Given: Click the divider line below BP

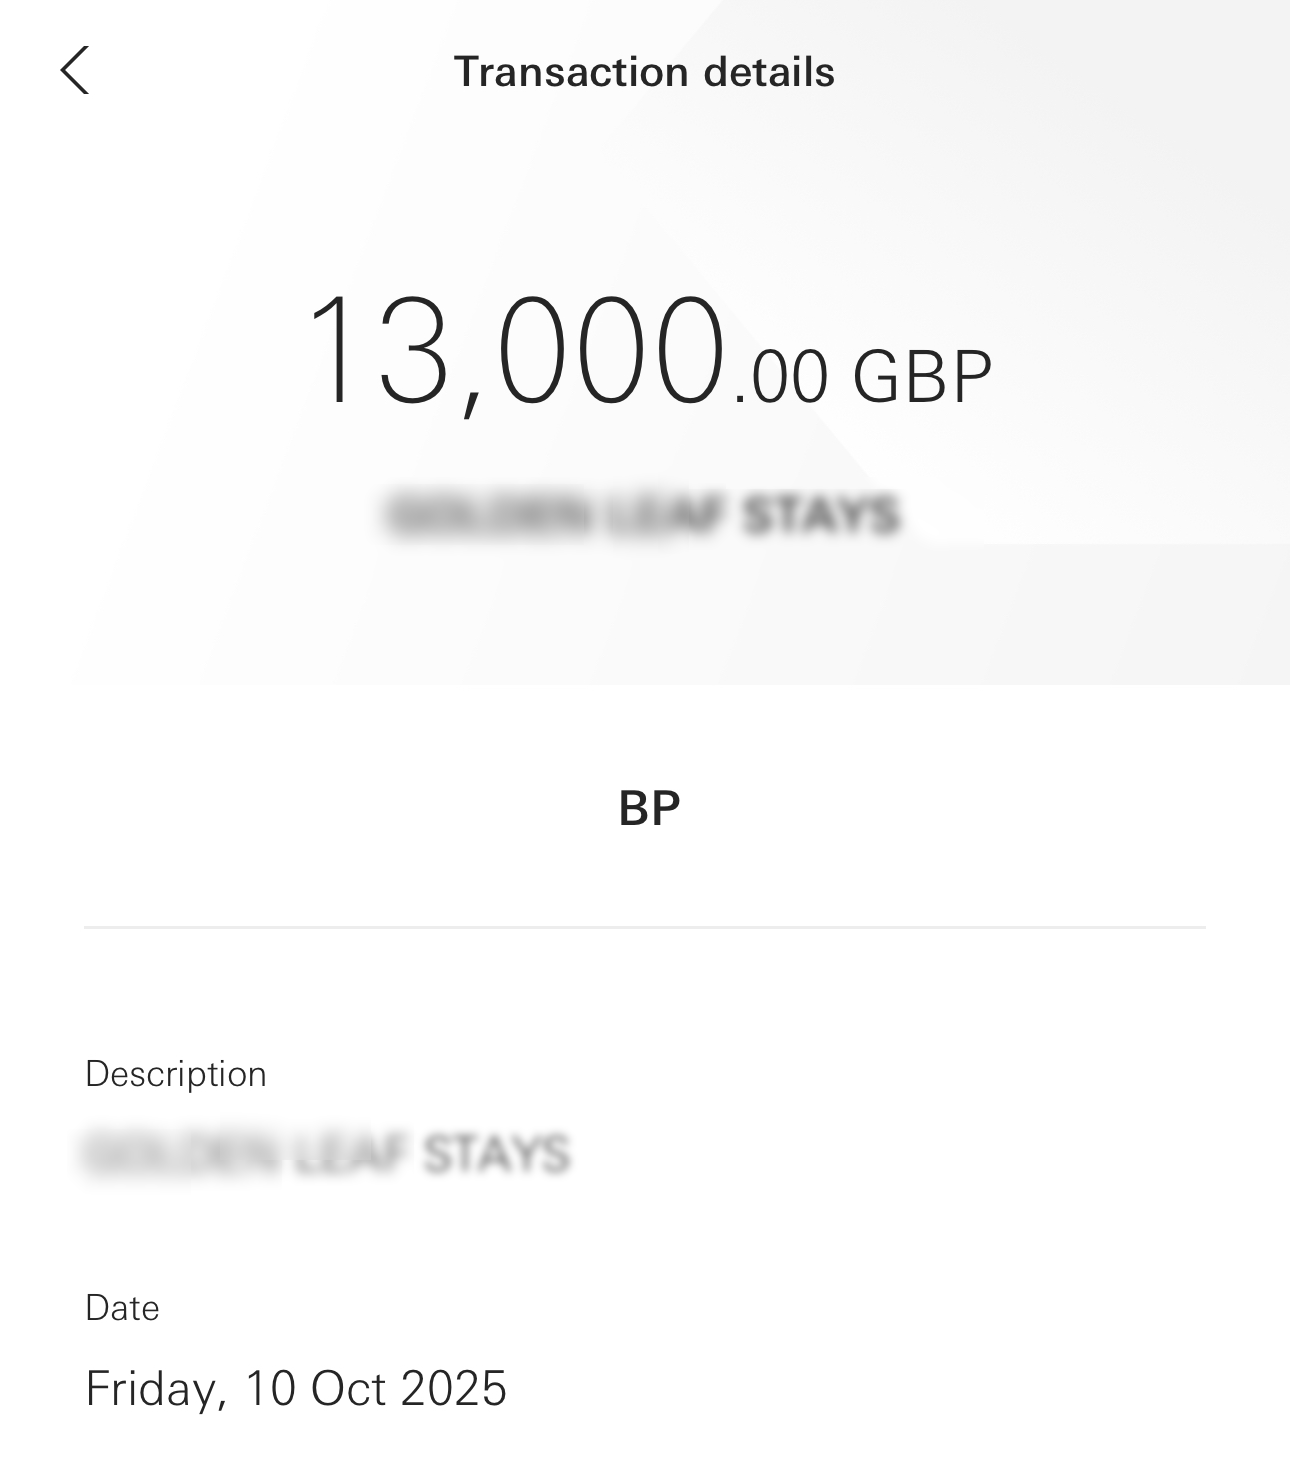Looking at the screenshot, I should tap(645, 927).
